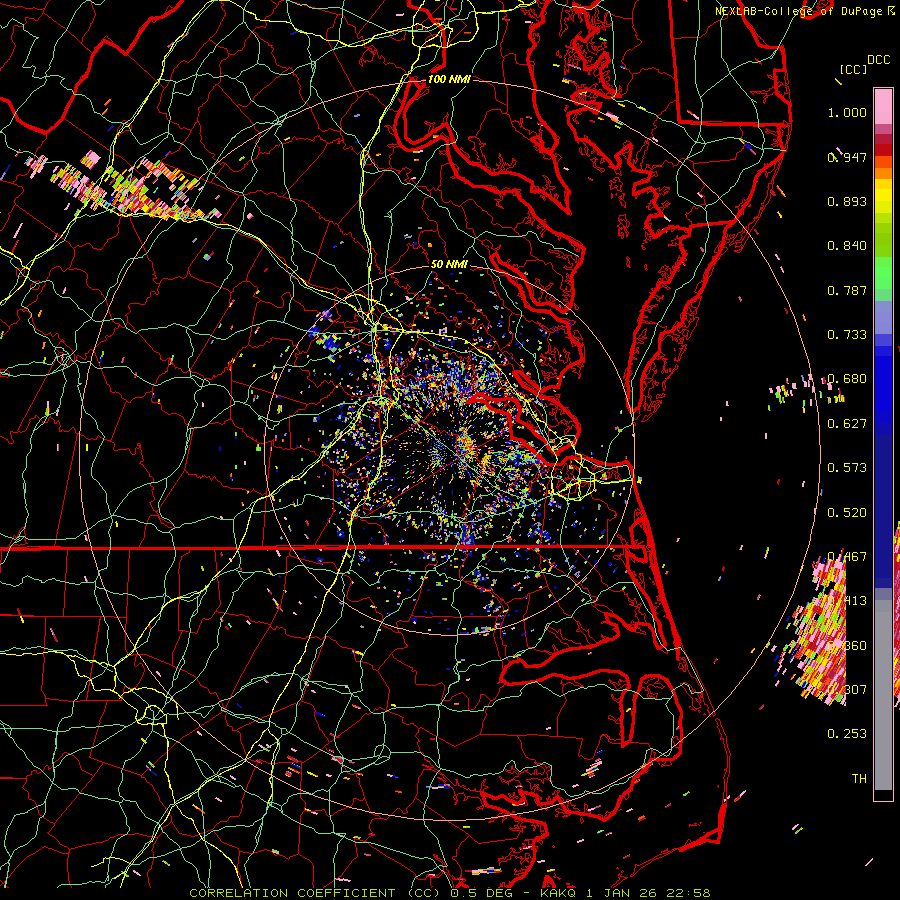This screenshot has width=900, height=900.
Task: Click the 0.573 scale value
Action: [847, 468]
